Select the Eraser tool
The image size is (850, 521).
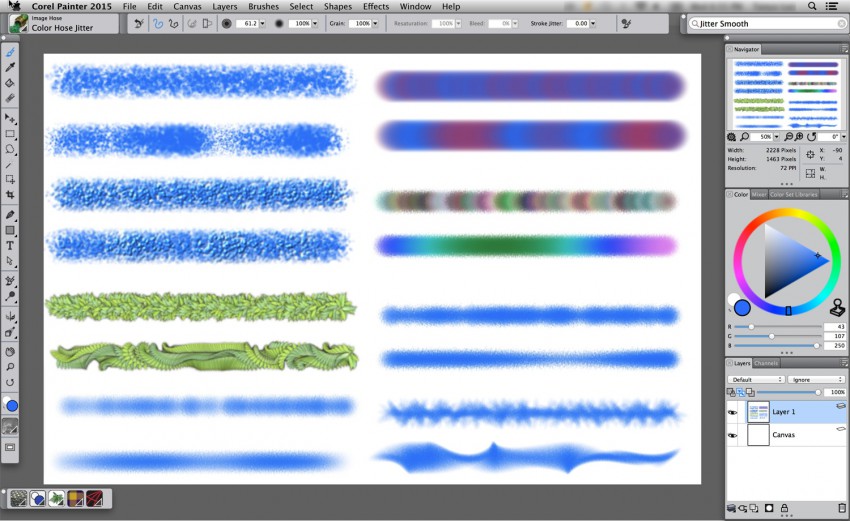click(10, 98)
